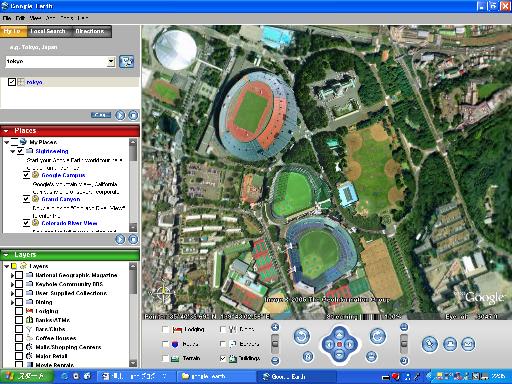This screenshot has height=384, width=512.
Task: Expand the Keyhole Community BBS layer
Action: tap(12, 284)
